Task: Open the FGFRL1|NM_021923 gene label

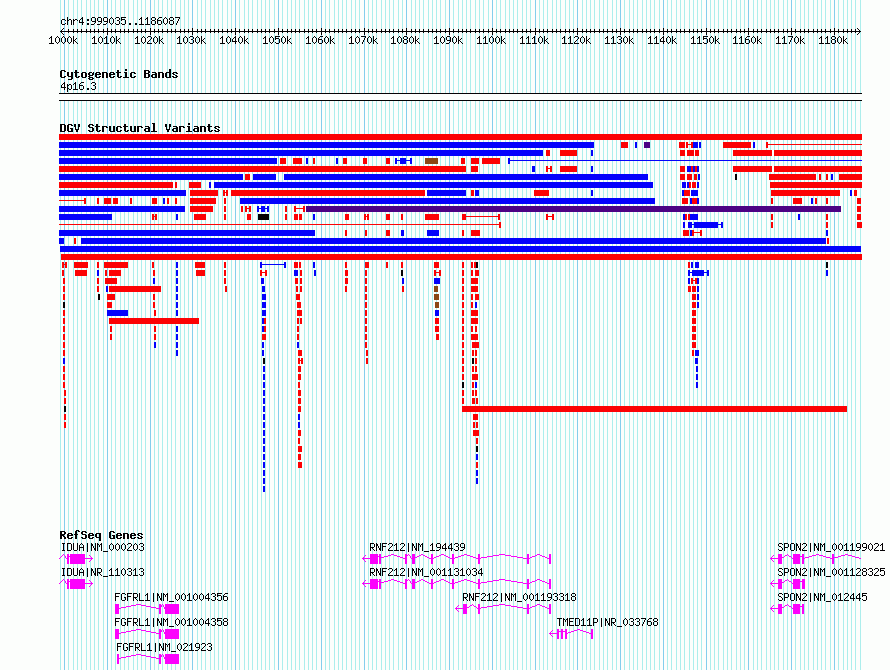Action: 164,647
